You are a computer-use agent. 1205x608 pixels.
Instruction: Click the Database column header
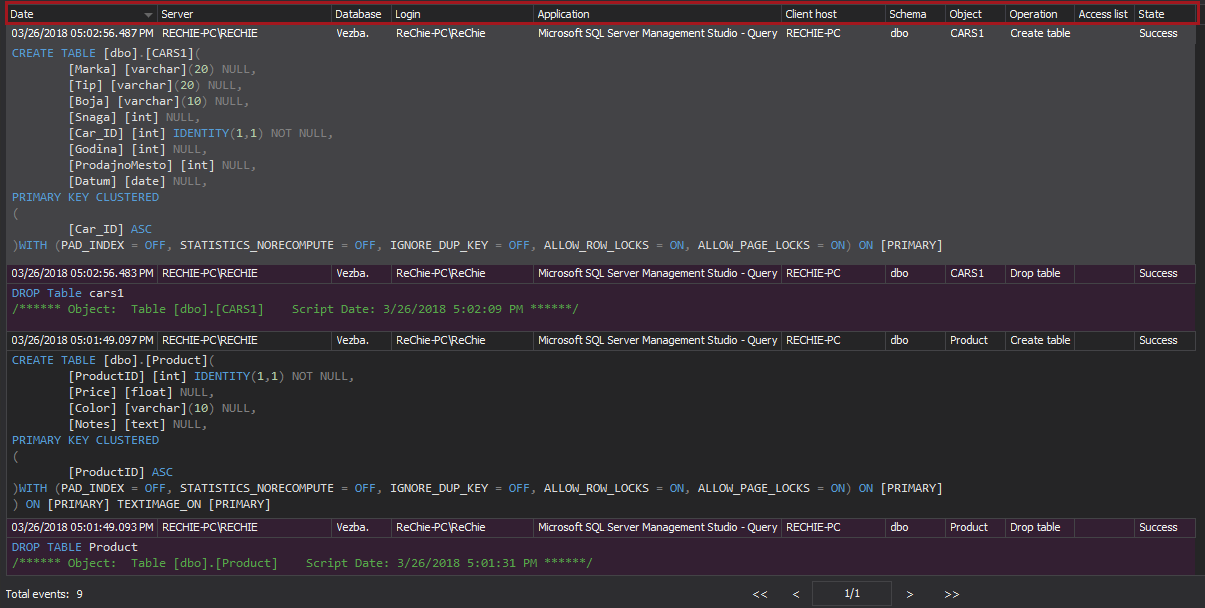(x=361, y=14)
